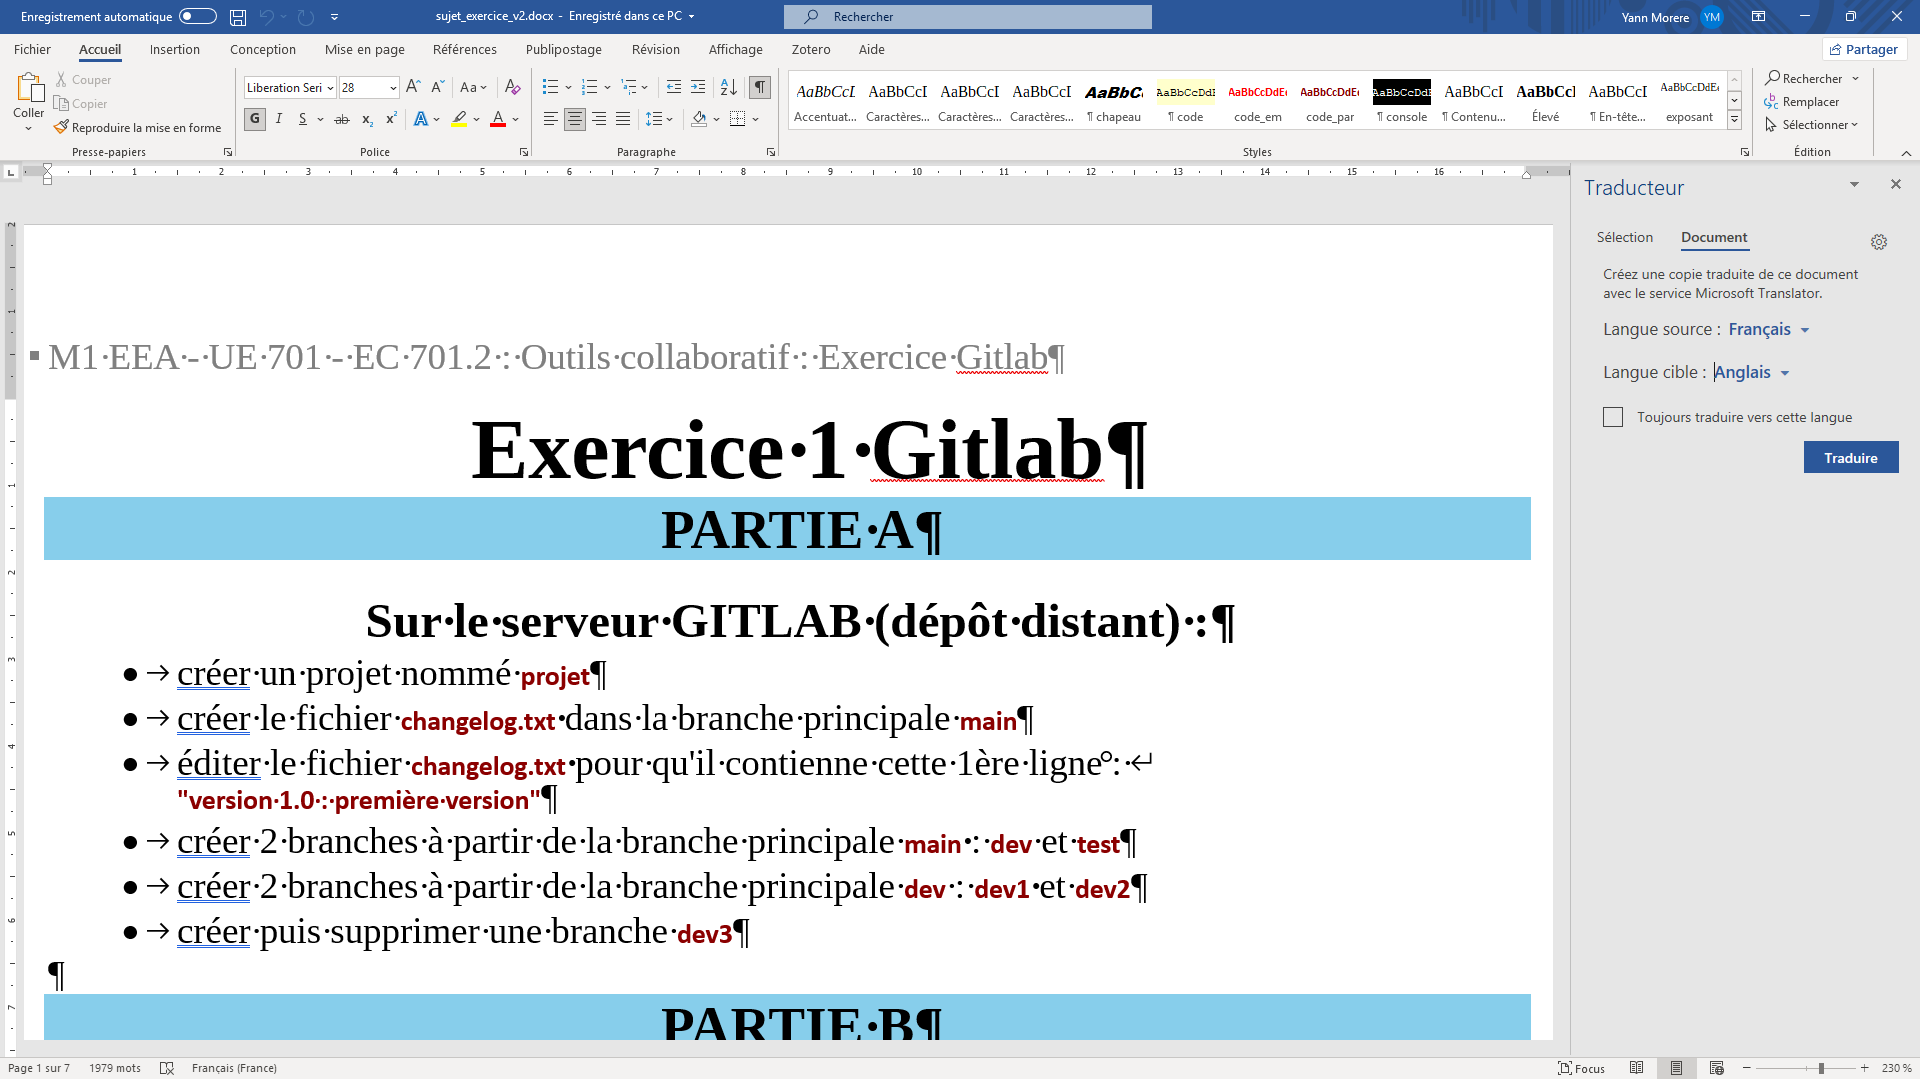Adjust the zoom slider handle

pyautogui.click(x=1821, y=1069)
